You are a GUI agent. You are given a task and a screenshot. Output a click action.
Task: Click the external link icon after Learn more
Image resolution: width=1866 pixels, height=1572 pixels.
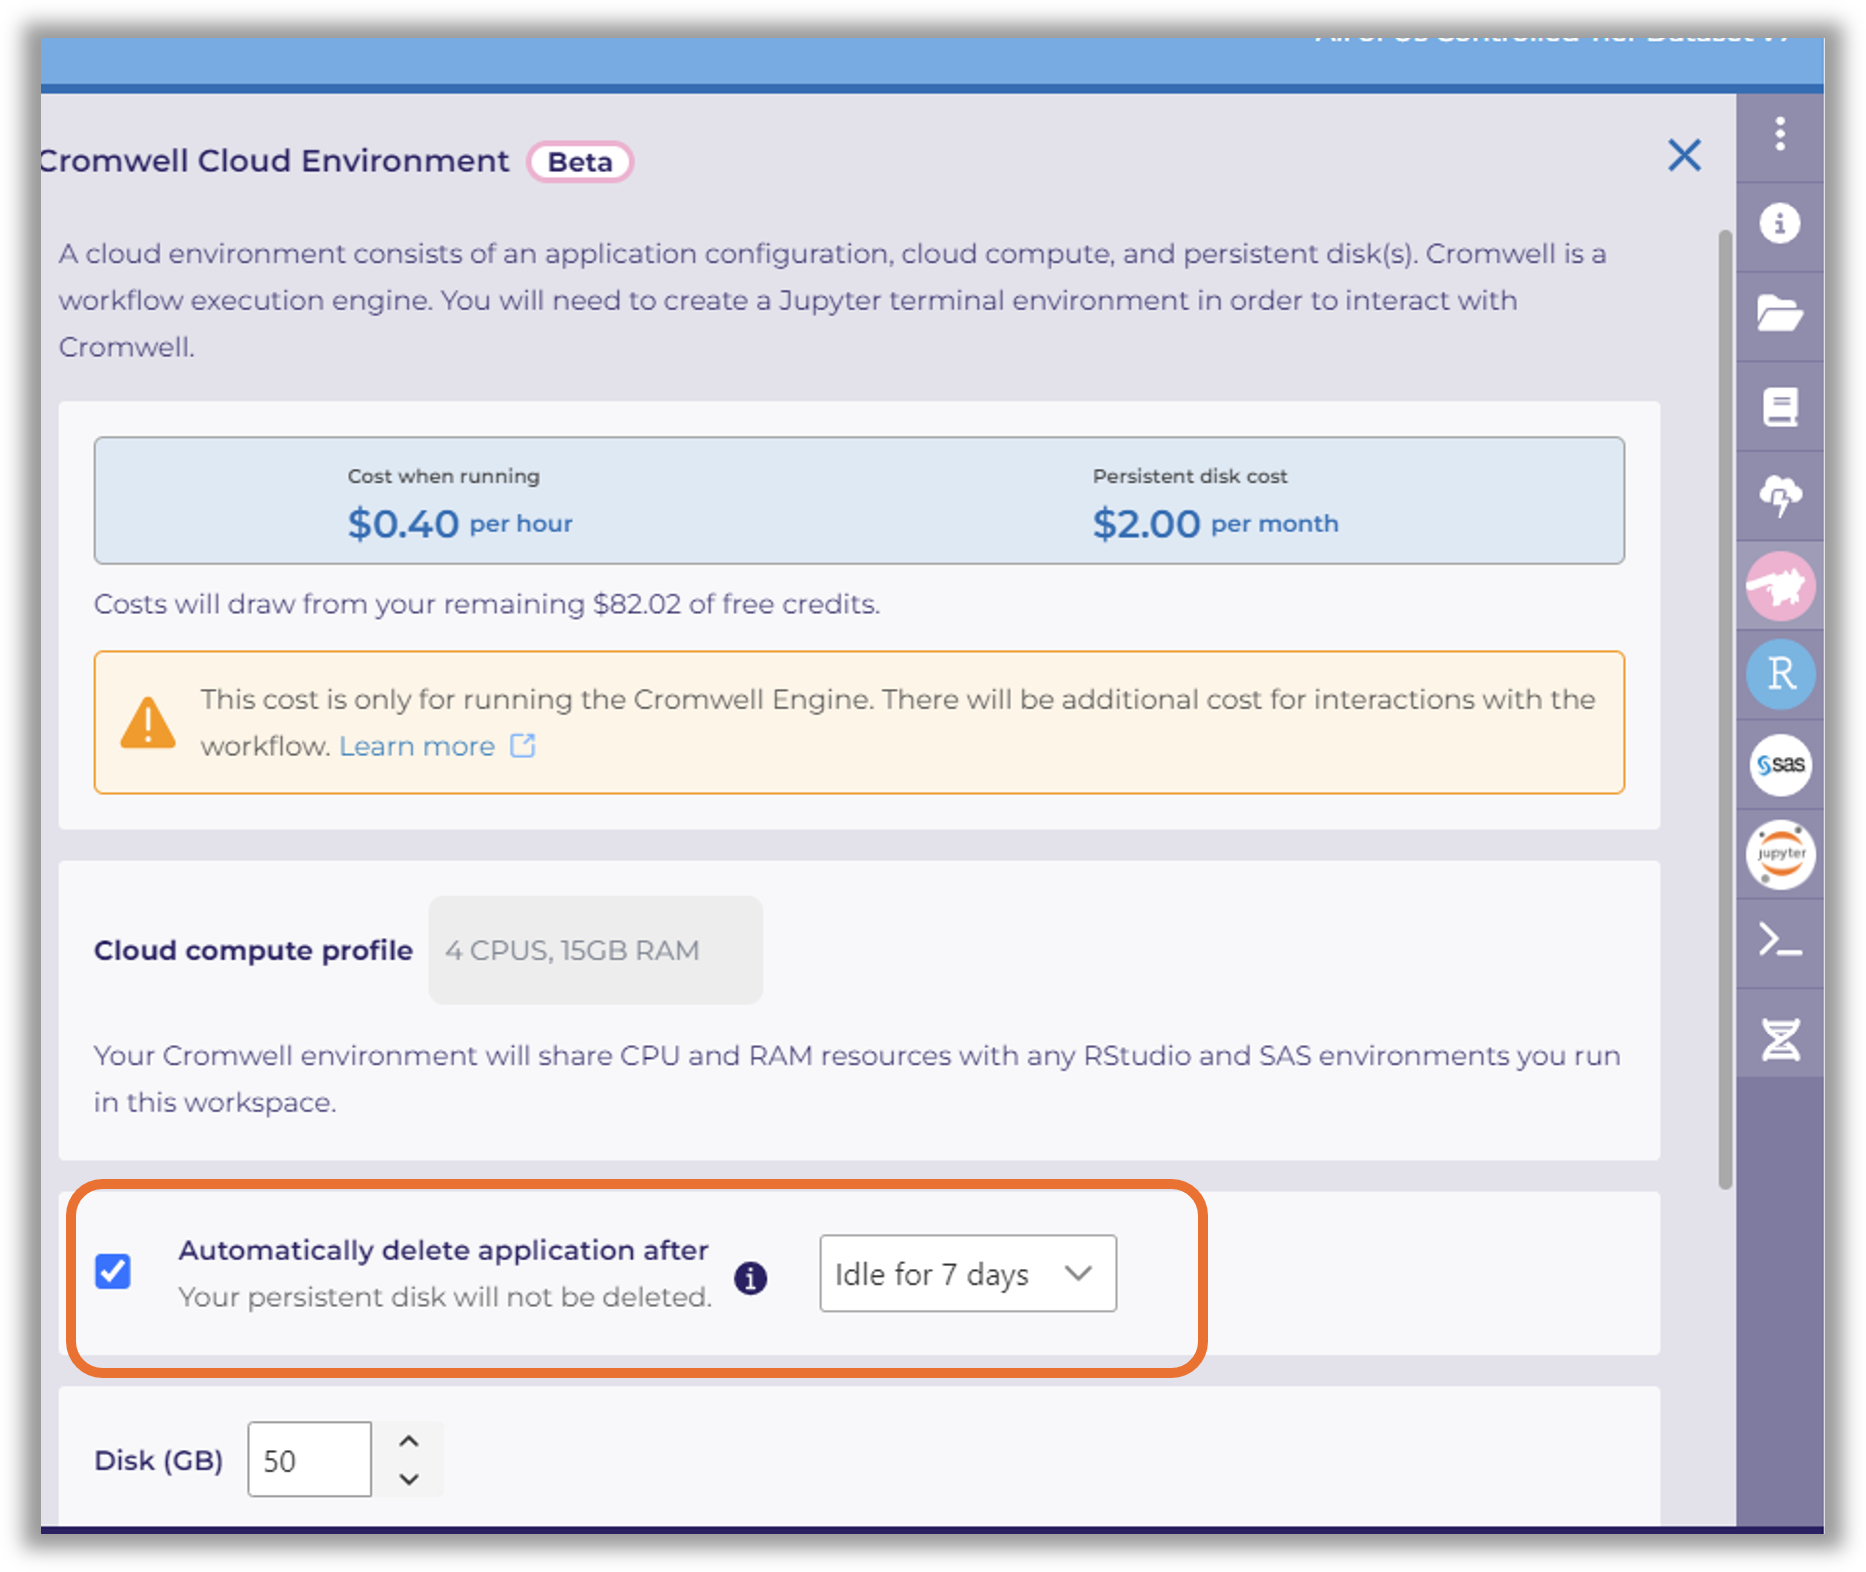pos(522,745)
